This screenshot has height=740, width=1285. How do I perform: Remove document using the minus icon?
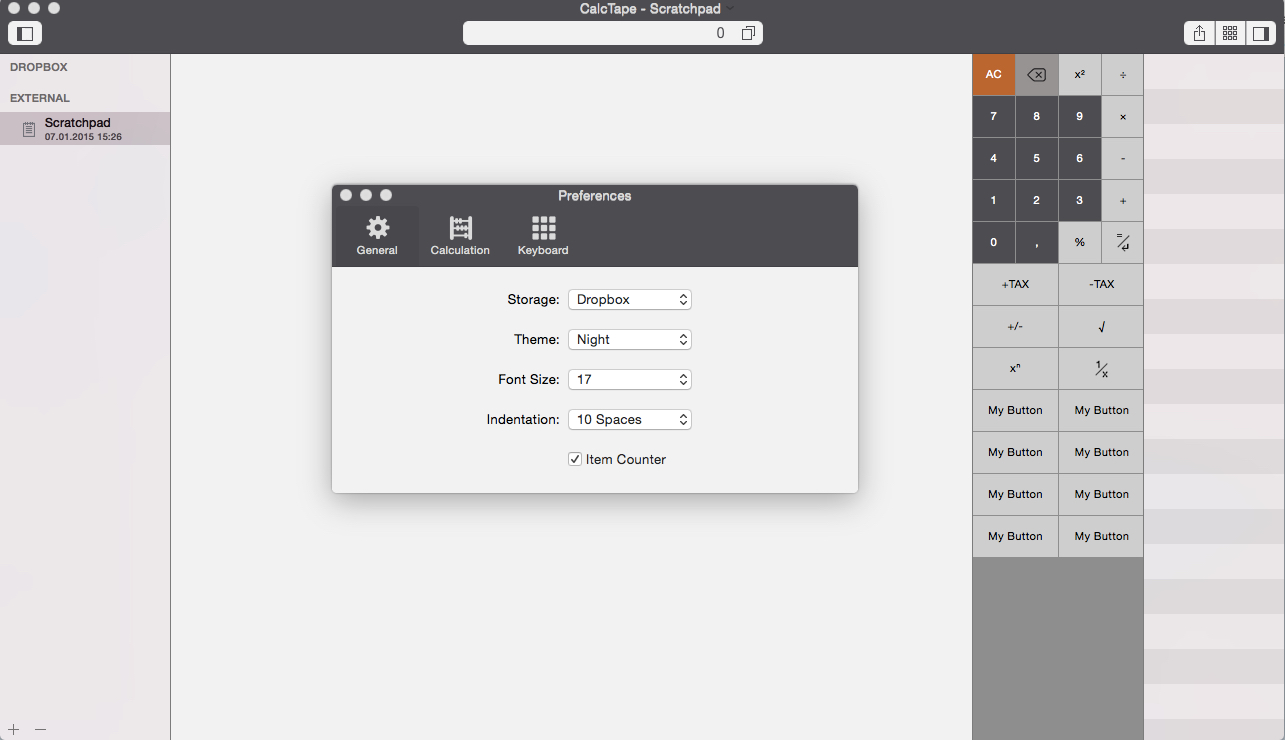click(40, 729)
